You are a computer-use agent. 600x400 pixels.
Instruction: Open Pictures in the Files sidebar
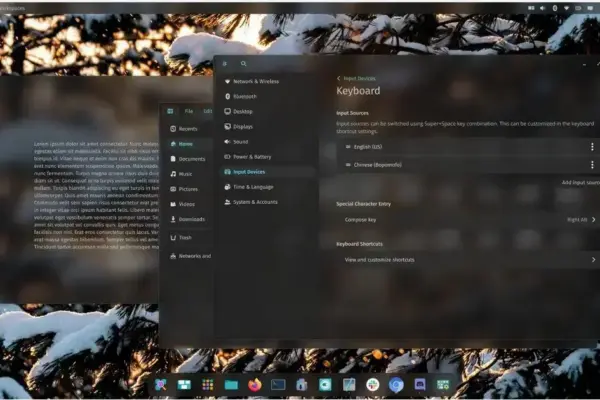click(189, 189)
